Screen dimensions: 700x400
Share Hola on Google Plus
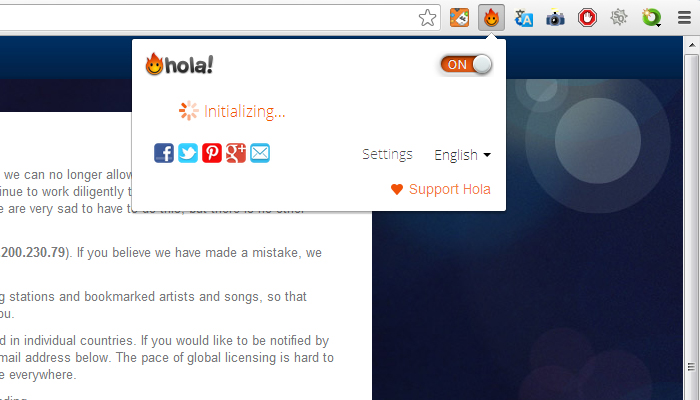click(236, 153)
